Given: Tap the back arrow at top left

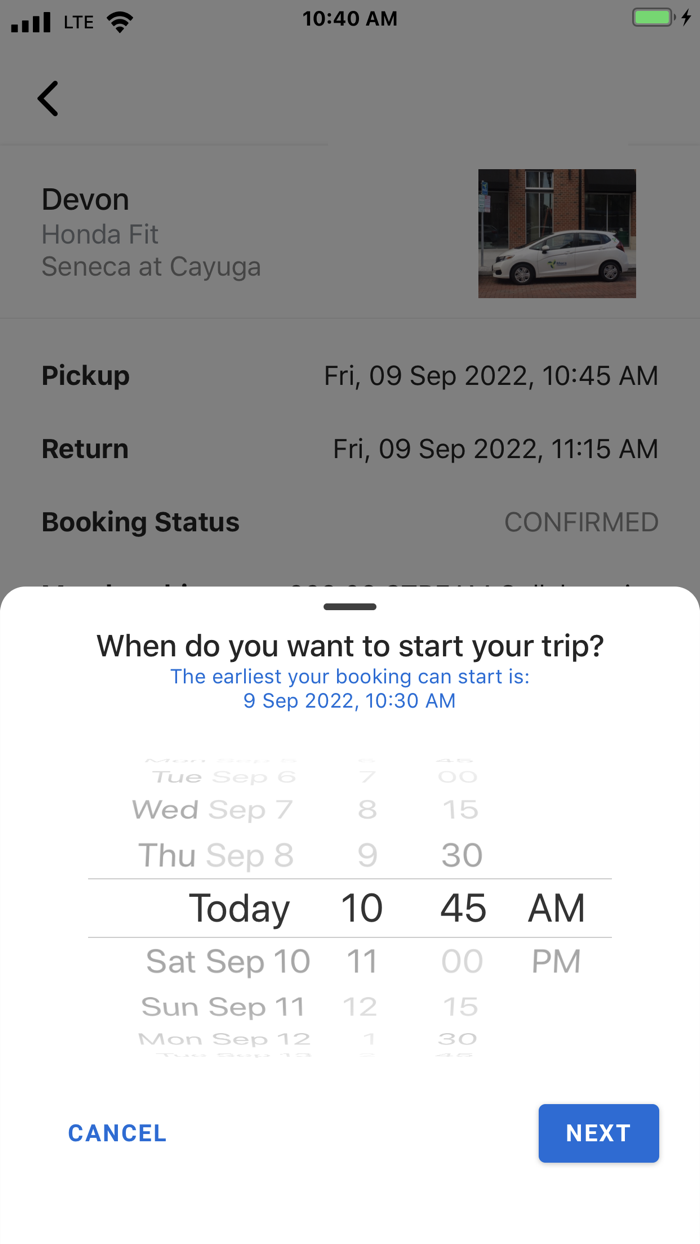Looking at the screenshot, I should (48, 98).
